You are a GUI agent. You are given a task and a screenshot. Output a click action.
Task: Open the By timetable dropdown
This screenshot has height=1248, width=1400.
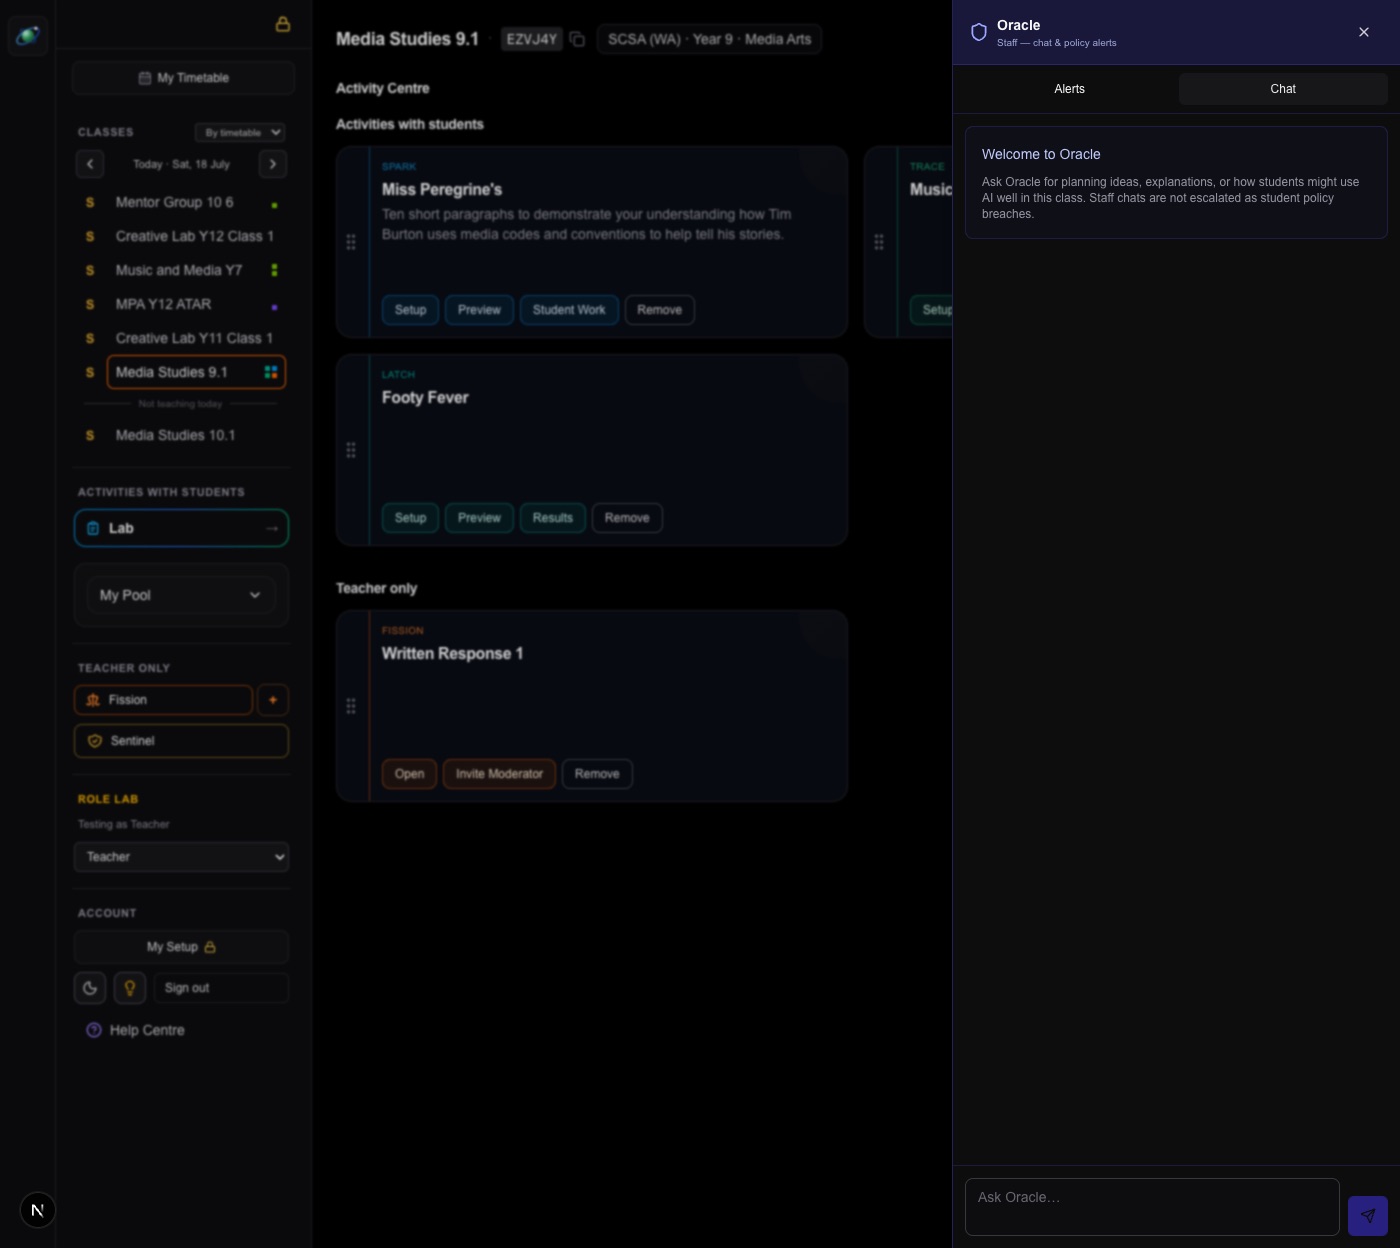click(x=240, y=132)
